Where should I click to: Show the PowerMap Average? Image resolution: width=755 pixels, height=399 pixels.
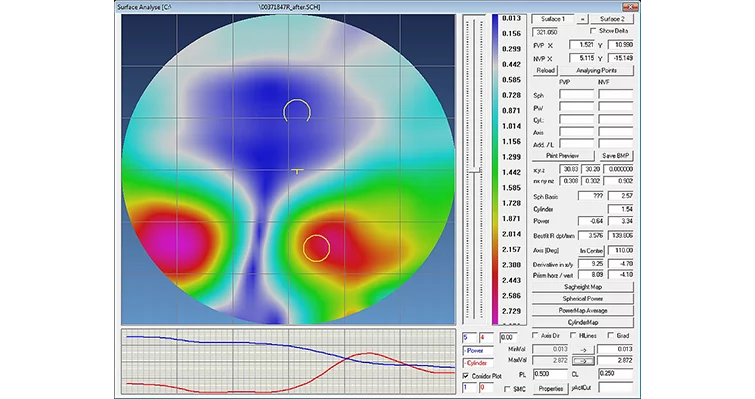pos(583,311)
